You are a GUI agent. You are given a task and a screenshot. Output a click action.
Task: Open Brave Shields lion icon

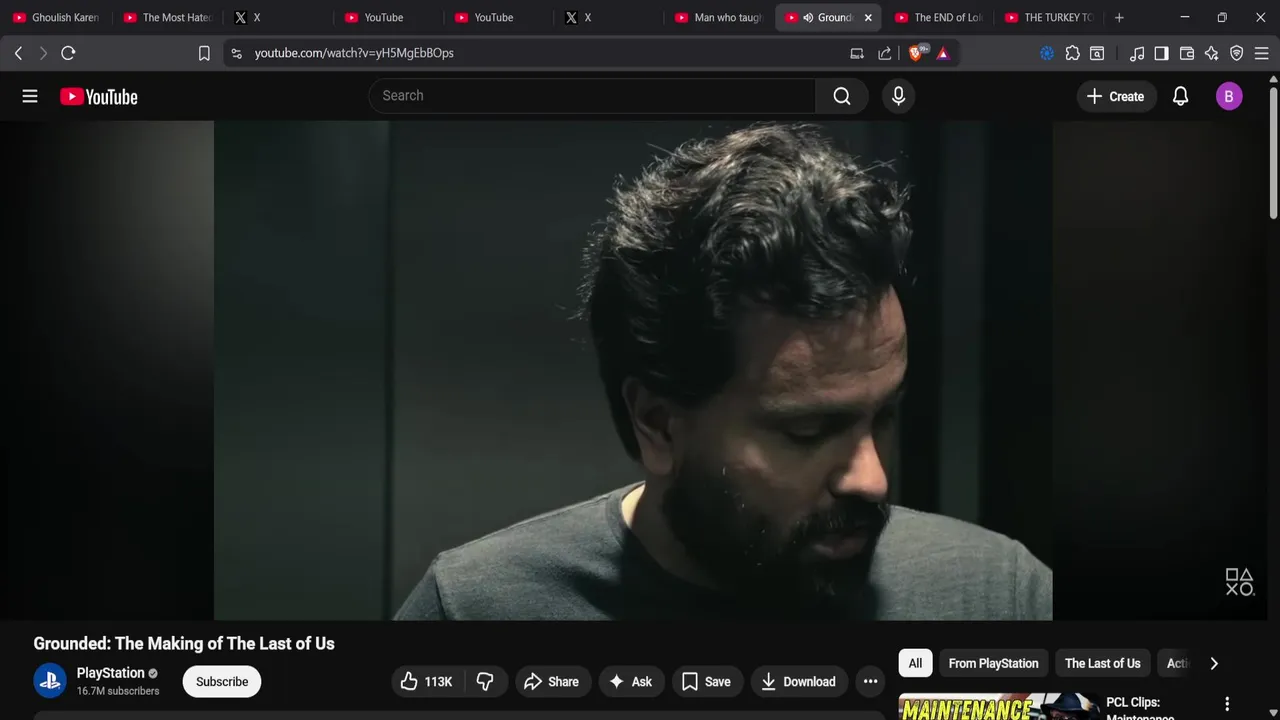pos(916,53)
